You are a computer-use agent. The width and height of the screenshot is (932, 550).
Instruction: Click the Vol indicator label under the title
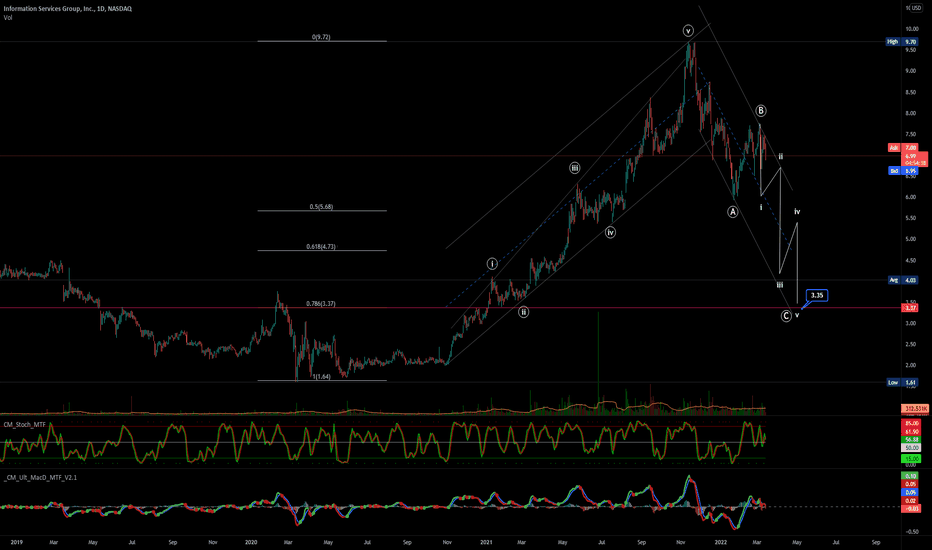pyautogui.click(x=8, y=17)
